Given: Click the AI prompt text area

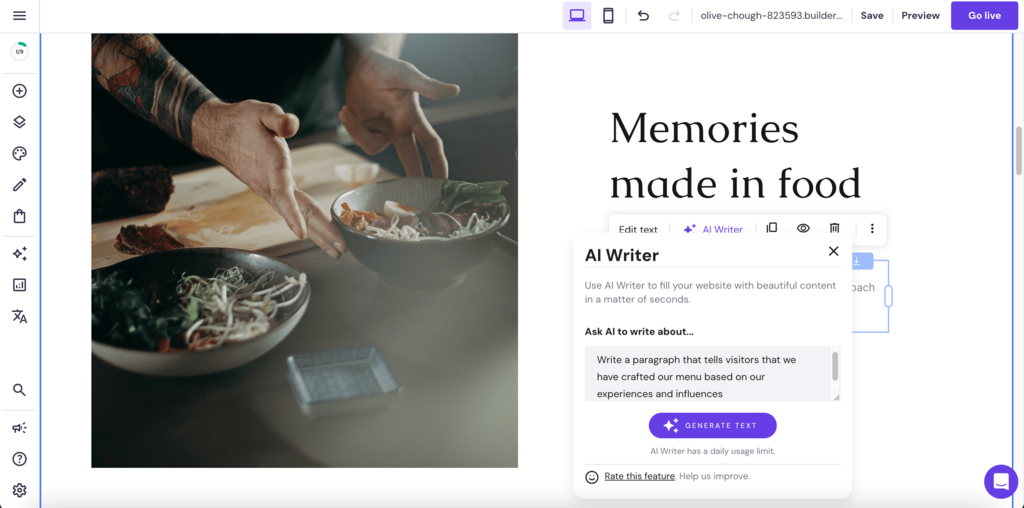Looking at the screenshot, I should tap(708, 373).
